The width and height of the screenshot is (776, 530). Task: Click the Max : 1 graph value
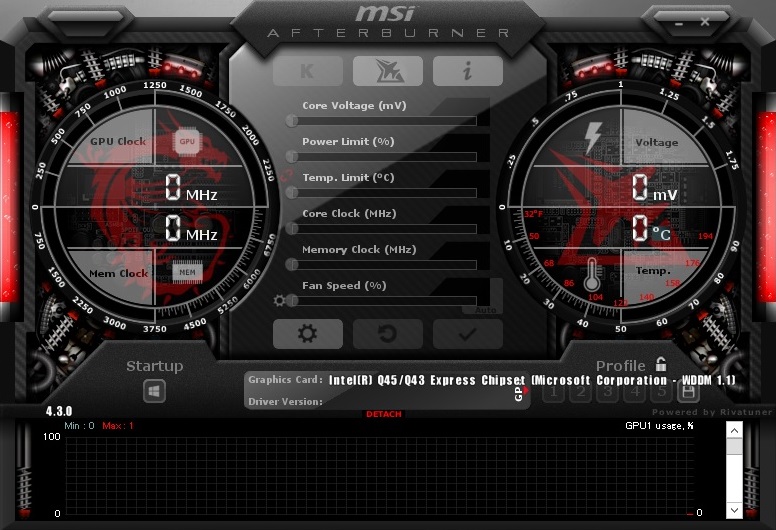pyautogui.click(x=118, y=426)
